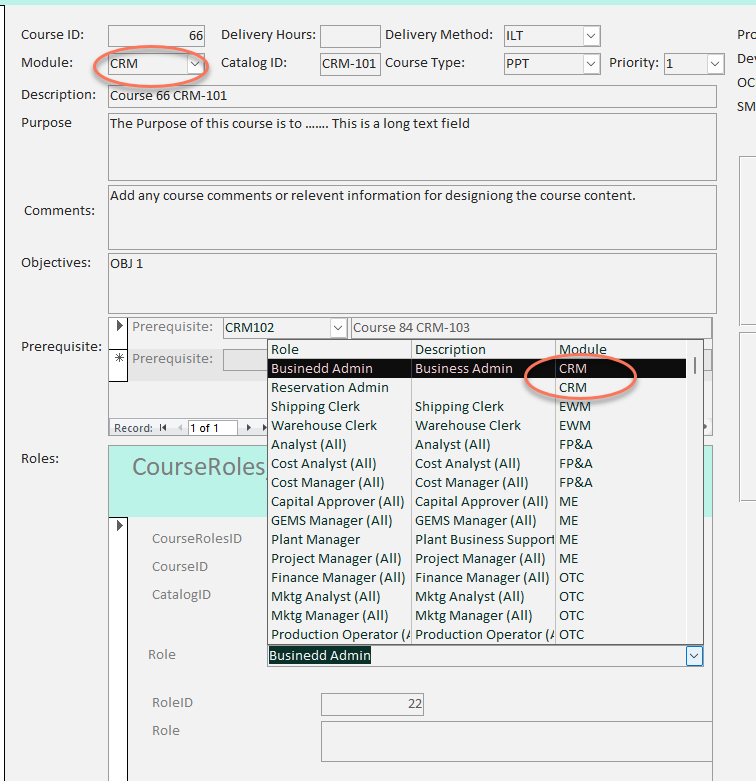Viewport: 756px width, 781px height.
Task: Click in the Objectives text box
Action: [412, 283]
